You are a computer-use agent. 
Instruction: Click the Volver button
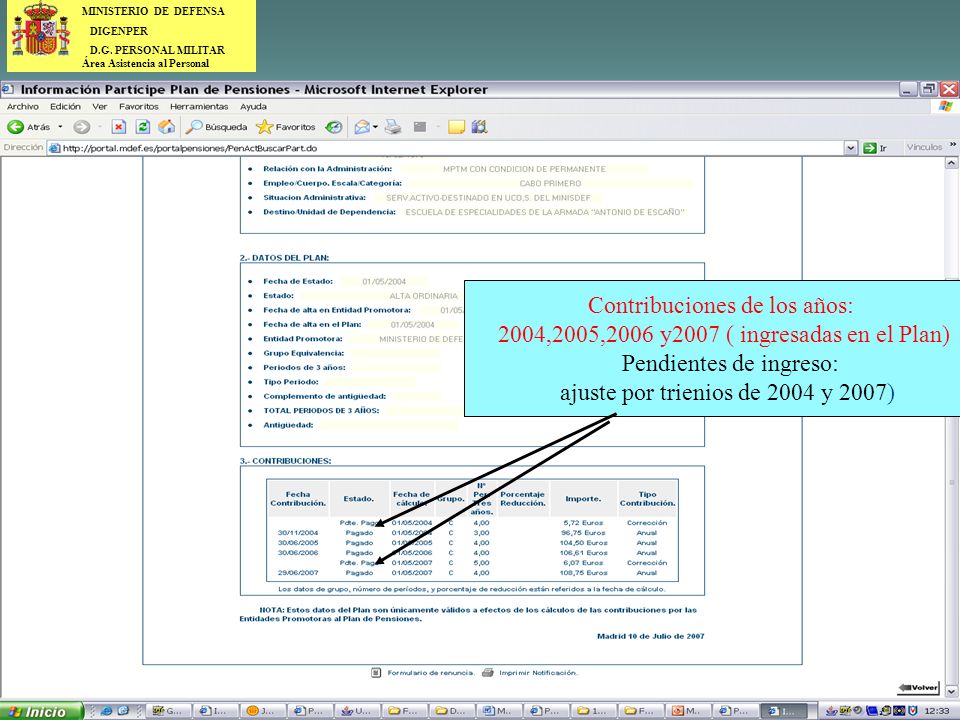[918, 688]
